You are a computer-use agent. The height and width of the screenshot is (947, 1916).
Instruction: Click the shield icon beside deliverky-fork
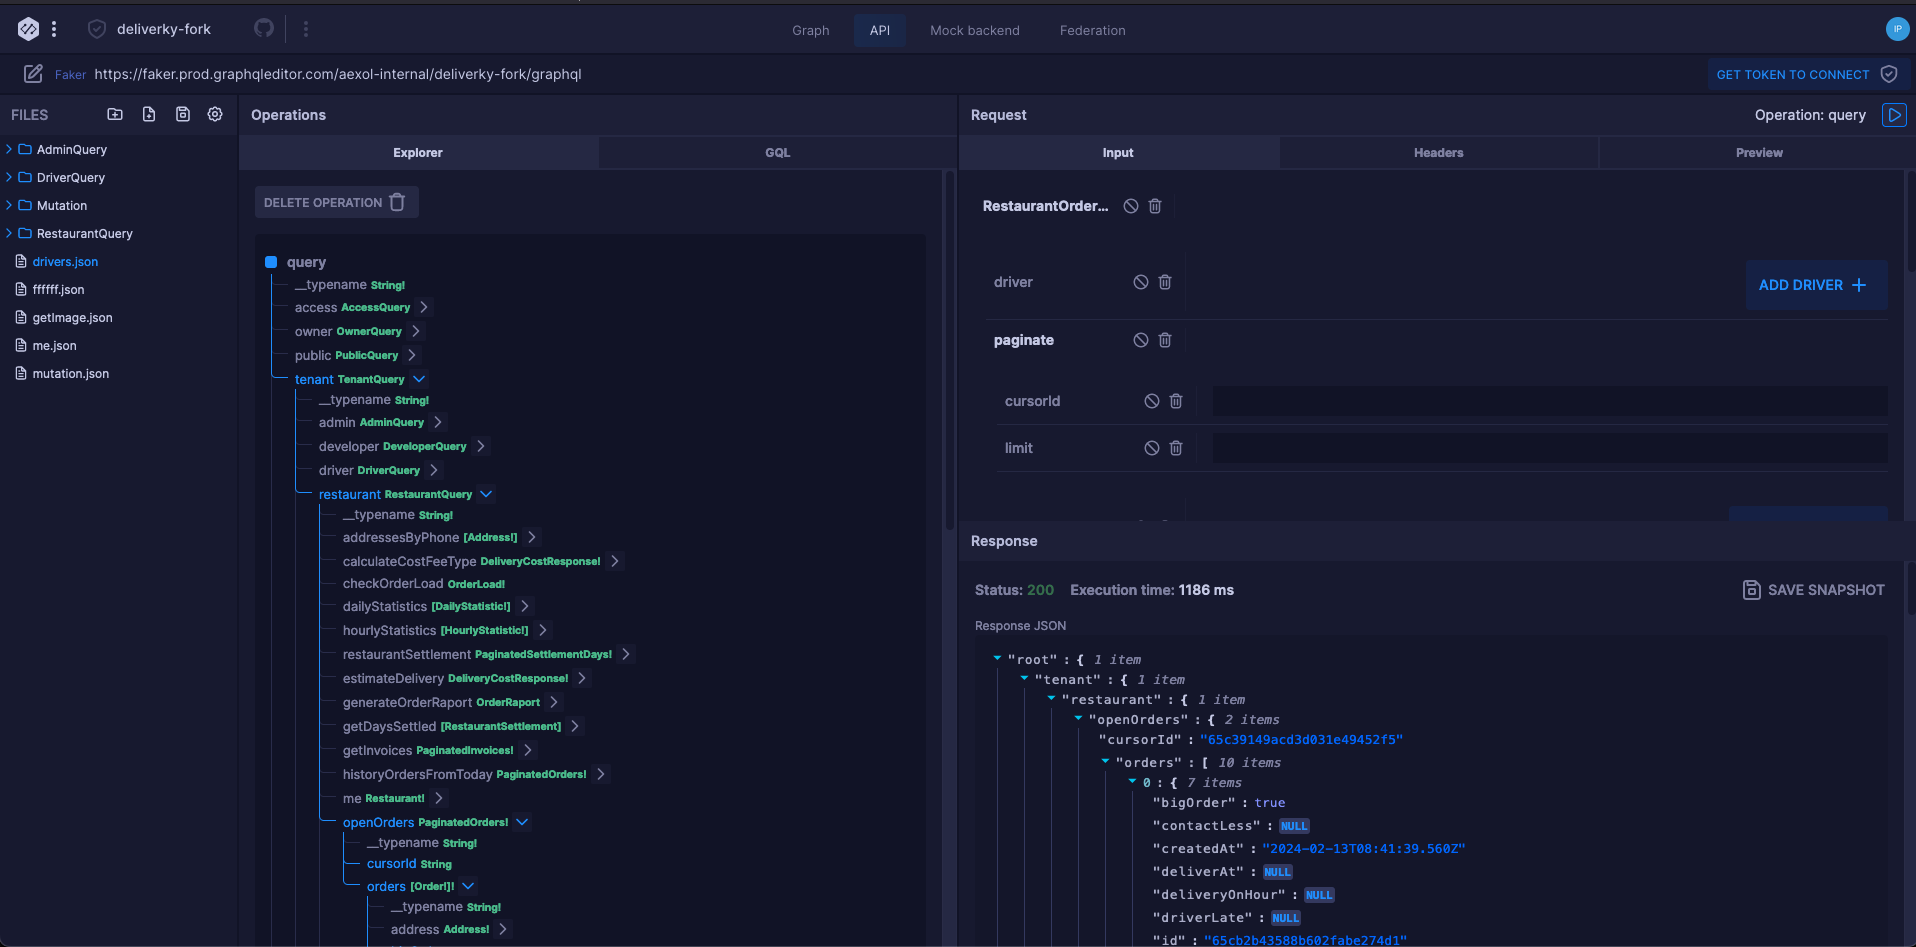tap(97, 29)
